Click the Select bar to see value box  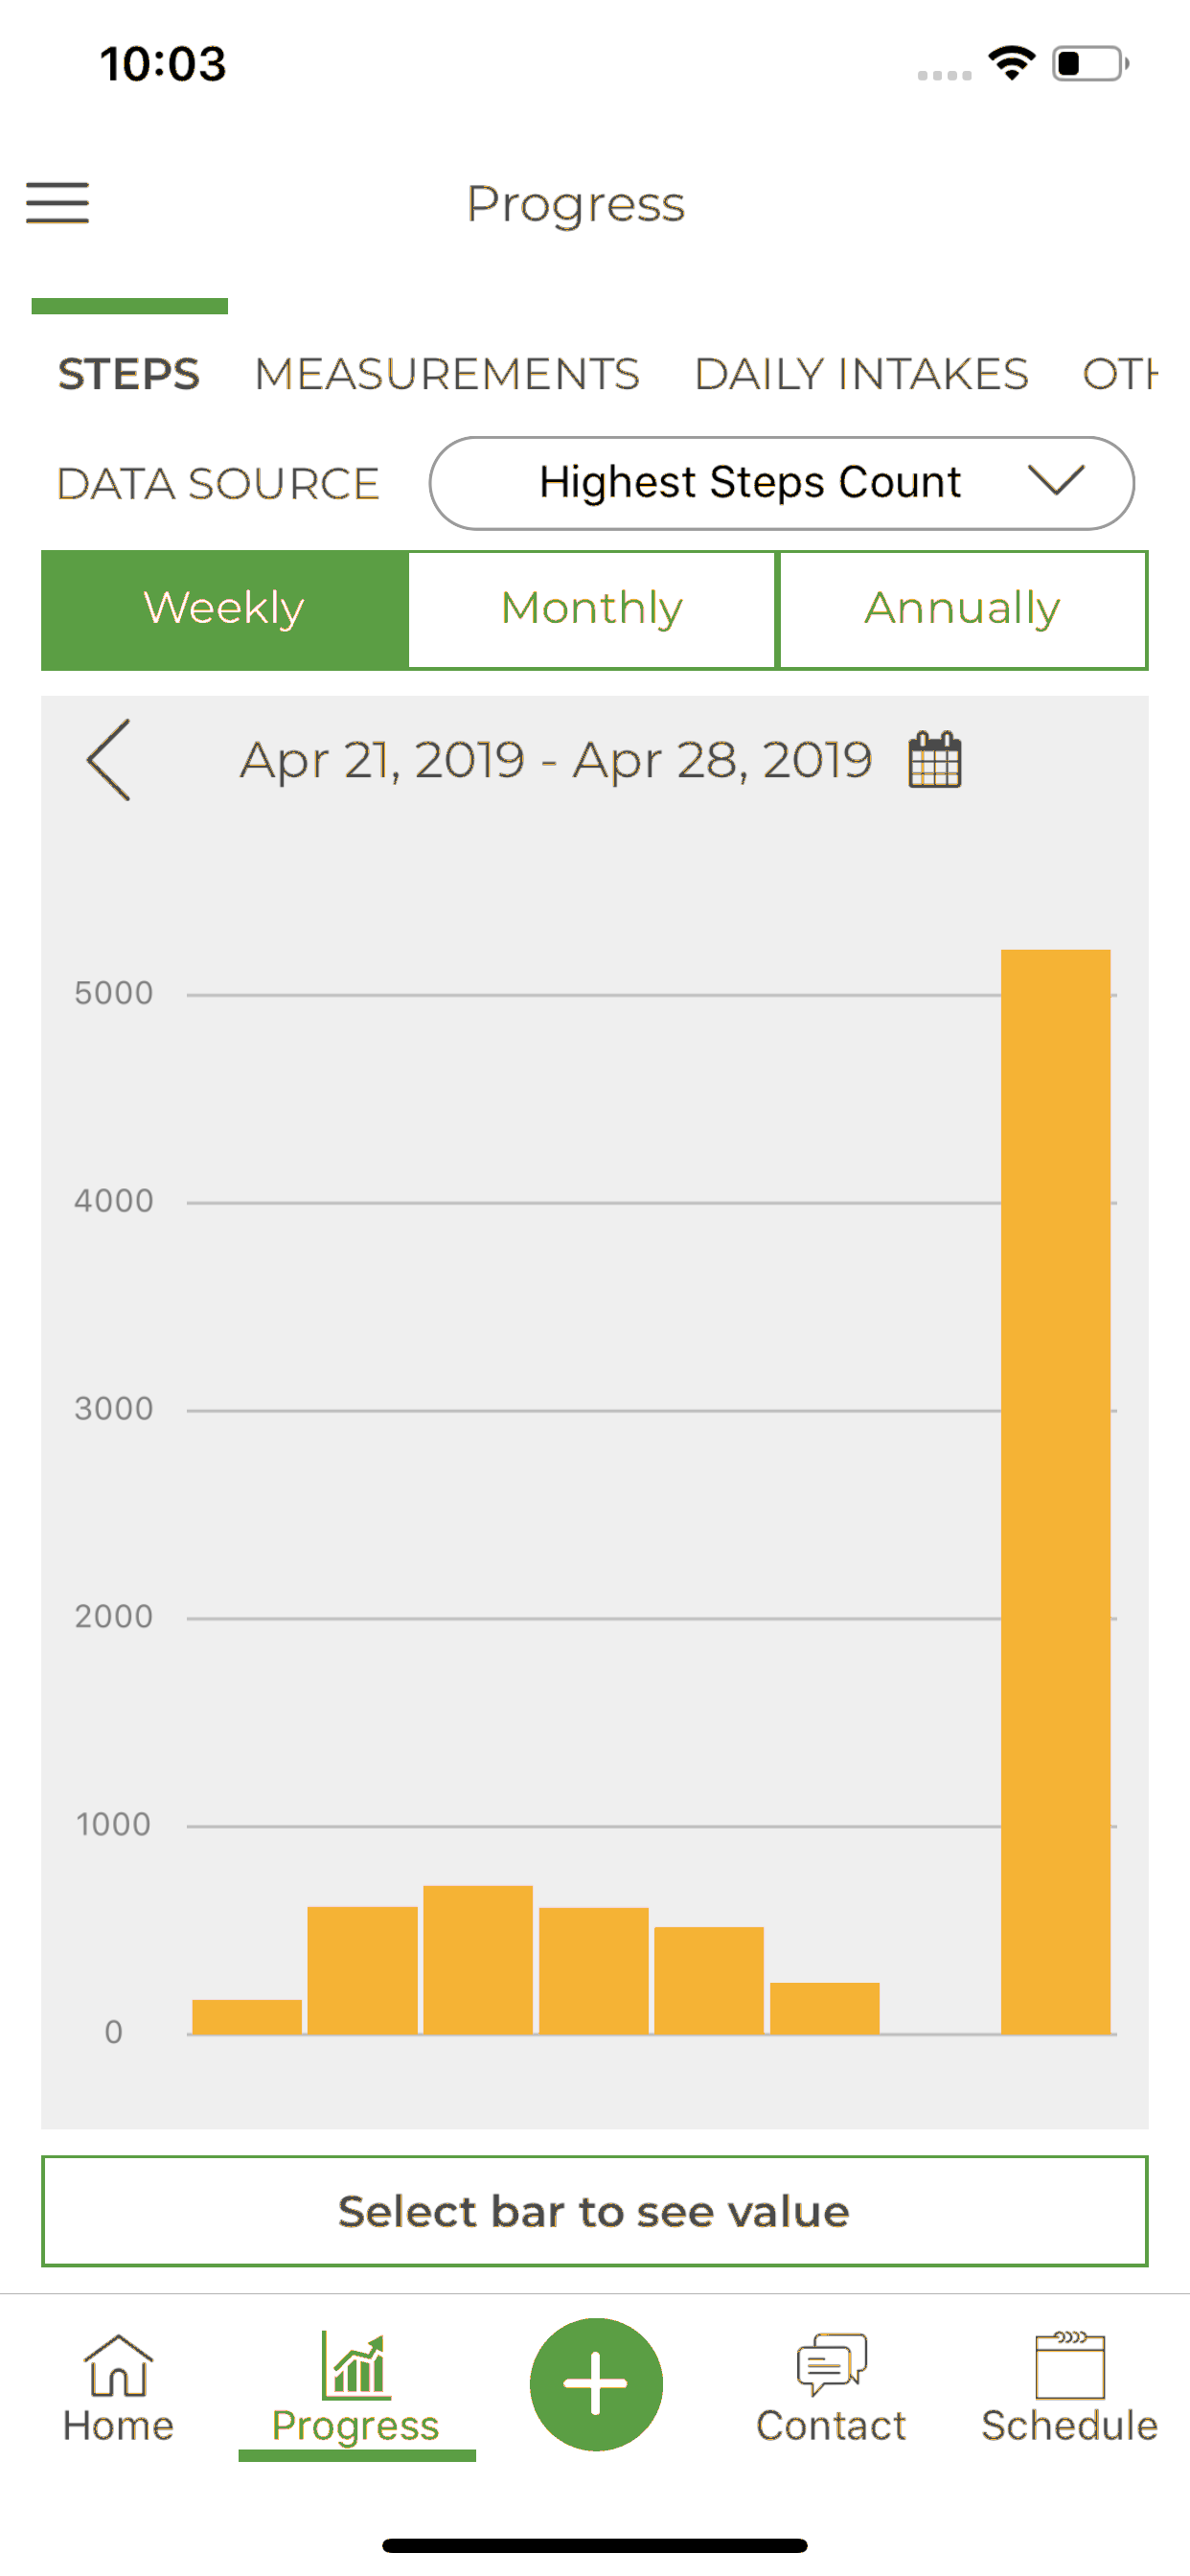(594, 2211)
